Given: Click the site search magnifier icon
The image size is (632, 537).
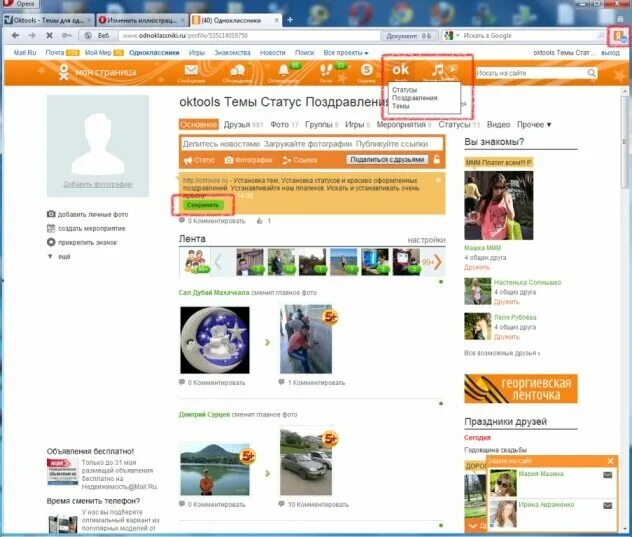Looking at the screenshot, I should [591, 73].
